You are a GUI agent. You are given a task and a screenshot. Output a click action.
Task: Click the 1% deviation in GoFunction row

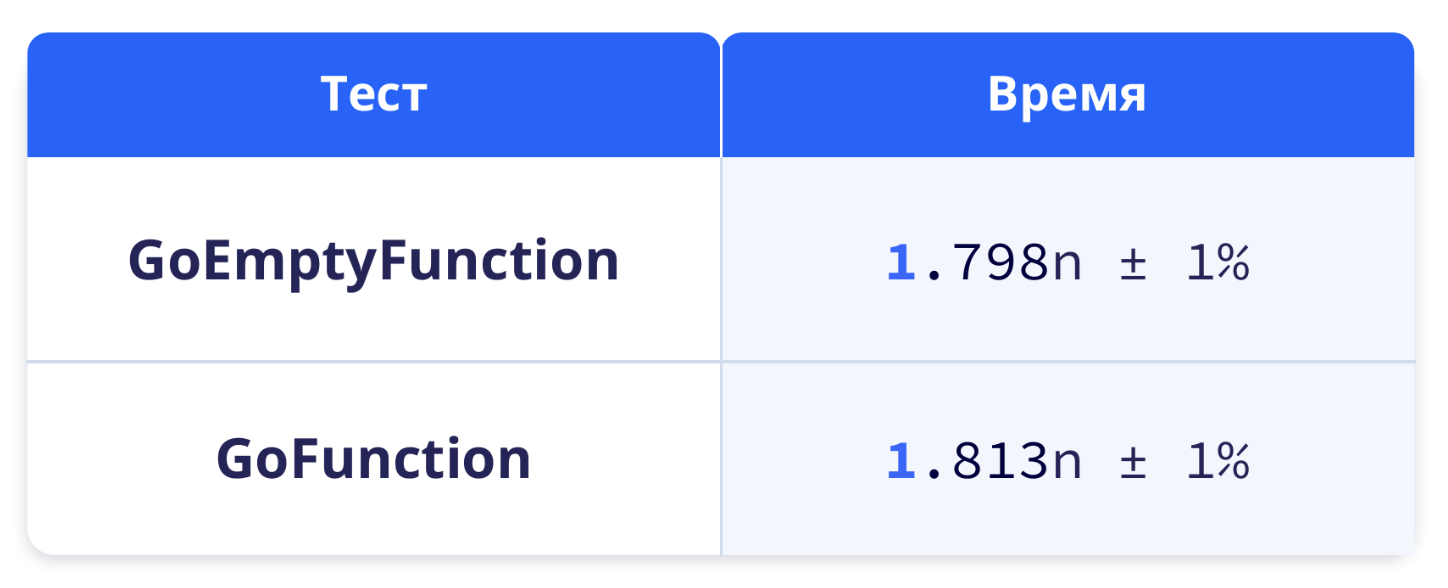point(1217,462)
